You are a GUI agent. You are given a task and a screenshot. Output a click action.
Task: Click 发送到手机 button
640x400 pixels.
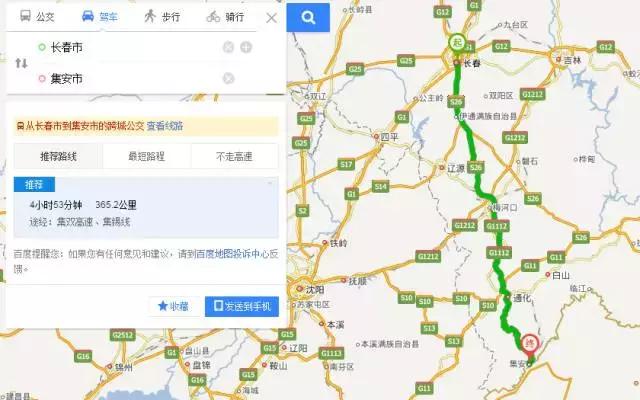(242, 306)
